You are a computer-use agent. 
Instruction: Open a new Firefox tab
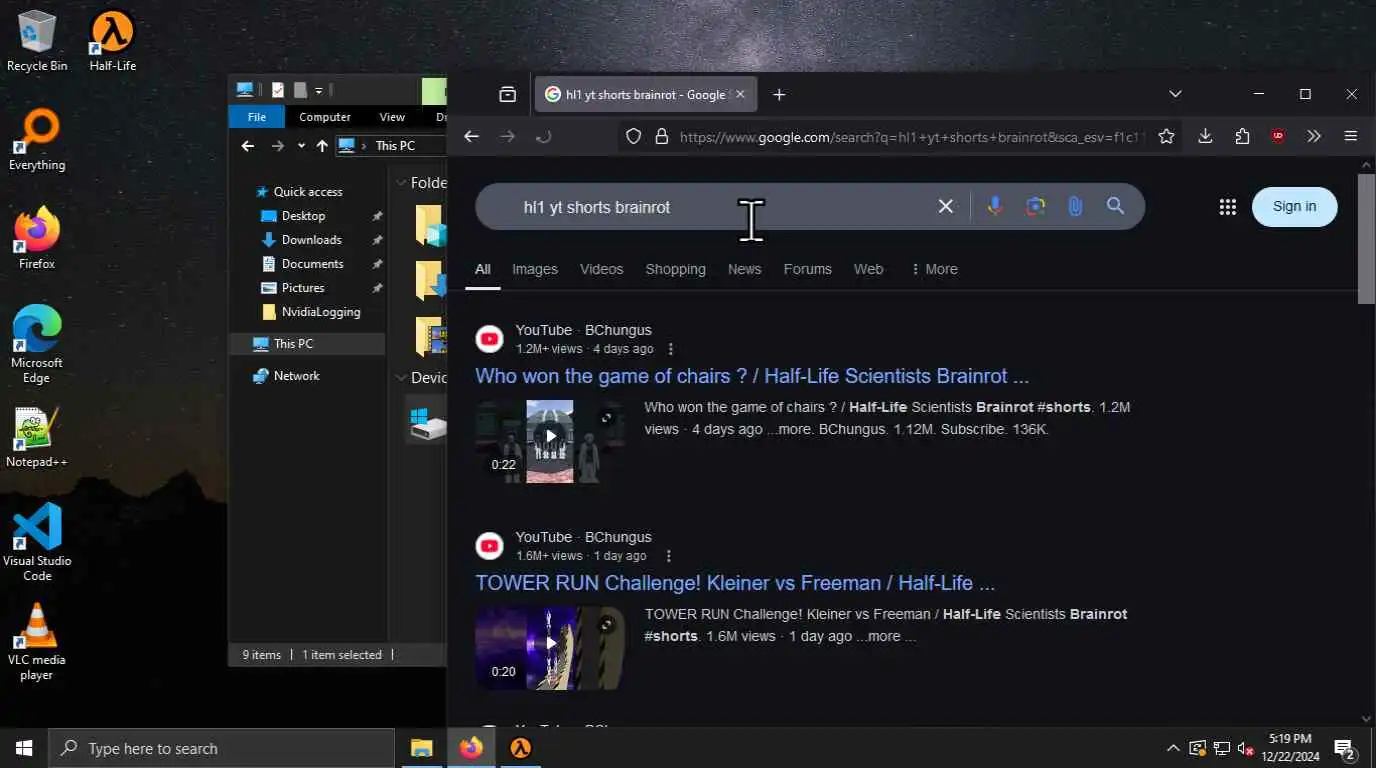pos(779,94)
